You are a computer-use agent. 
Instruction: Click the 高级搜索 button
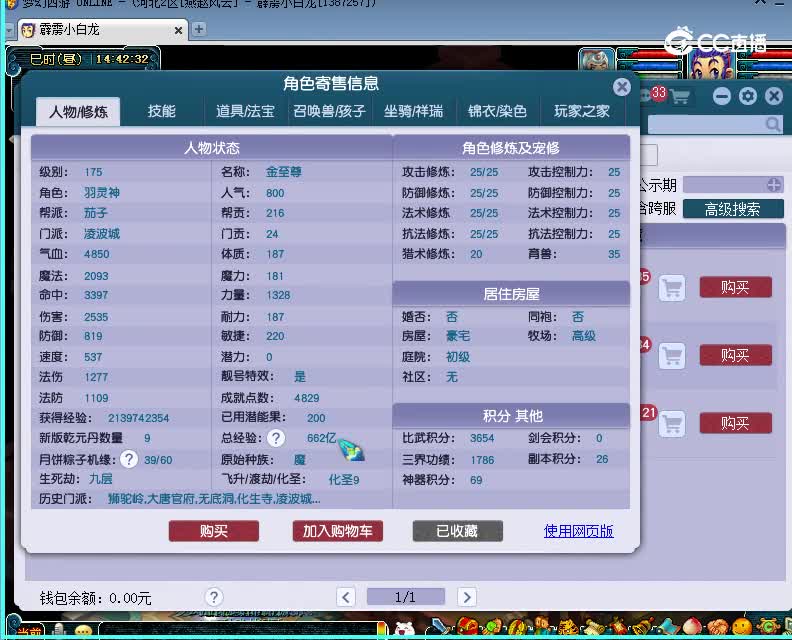click(733, 209)
